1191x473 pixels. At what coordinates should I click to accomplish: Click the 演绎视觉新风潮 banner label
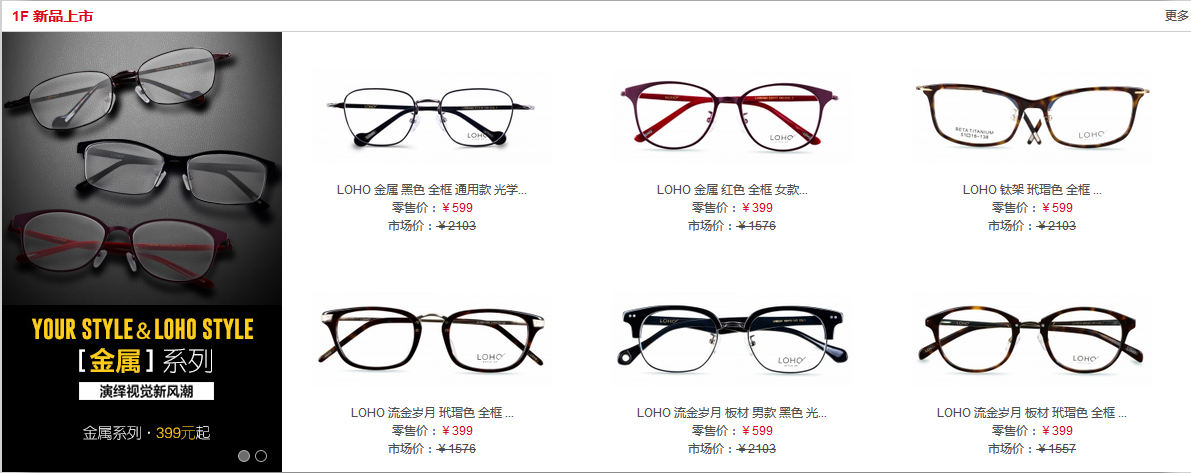point(147,392)
